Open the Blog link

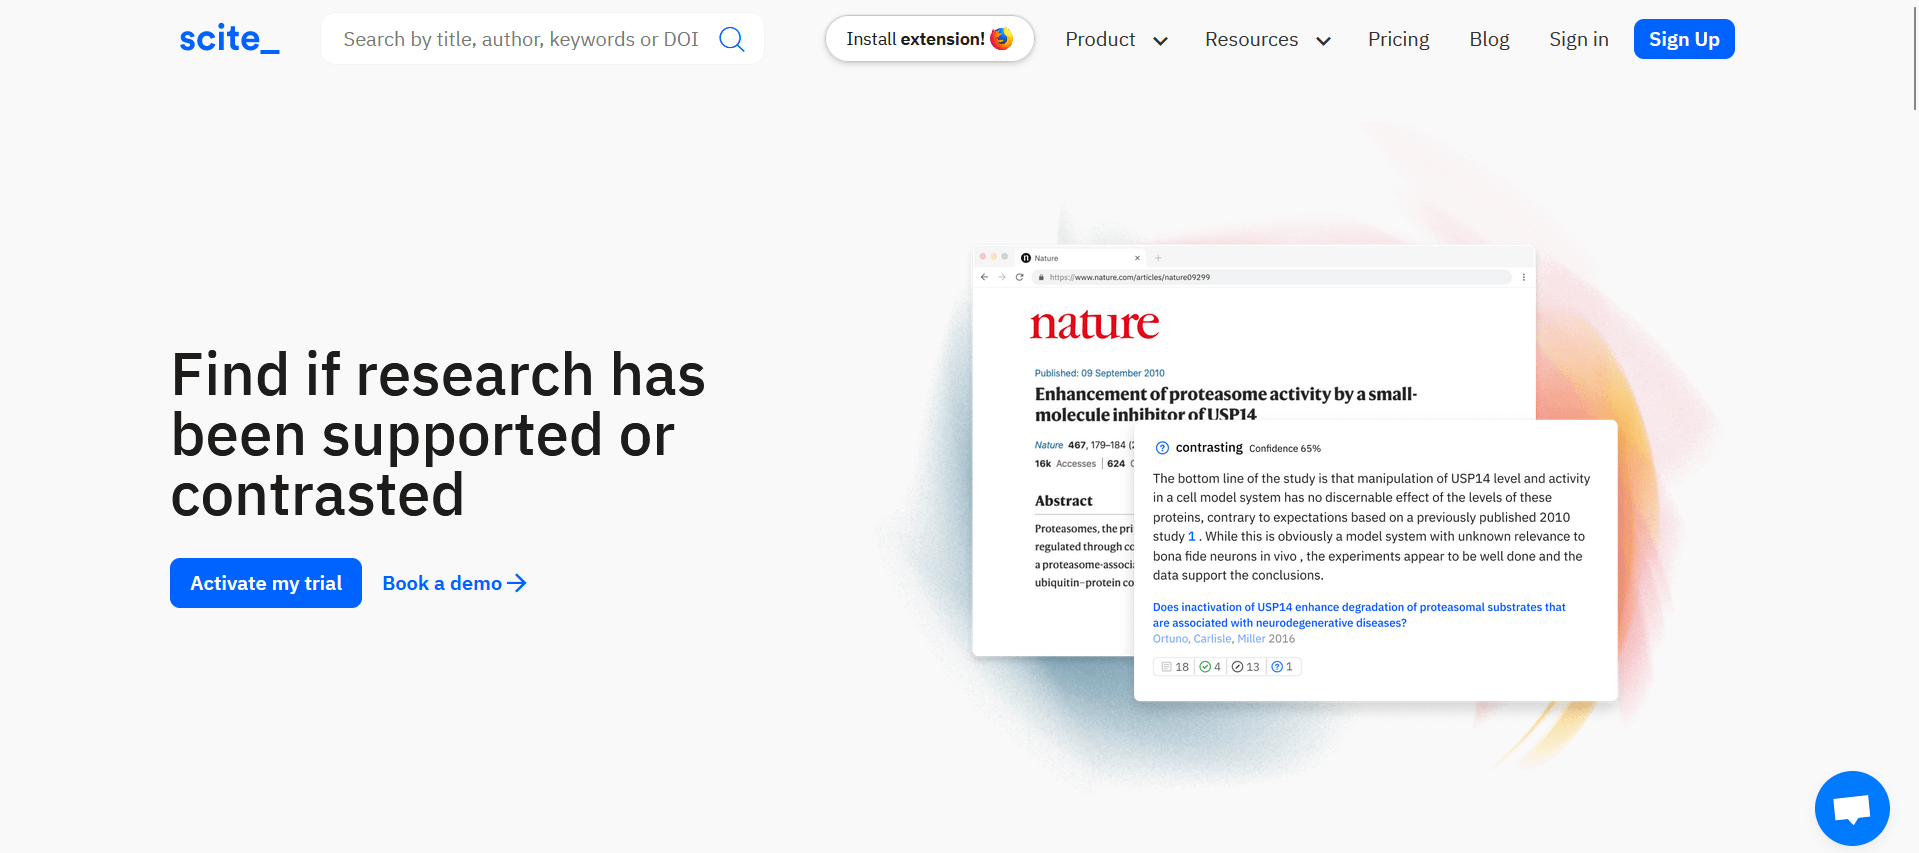pos(1489,39)
